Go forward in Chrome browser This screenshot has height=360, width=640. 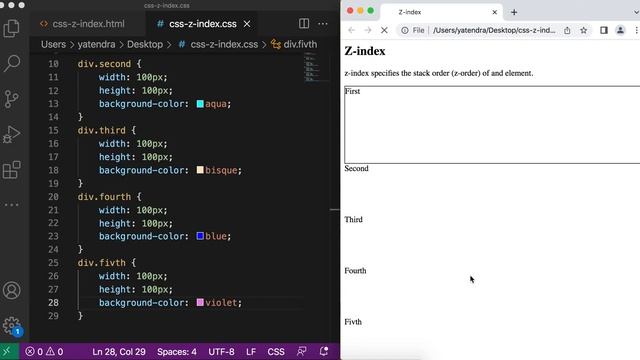coord(368,30)
